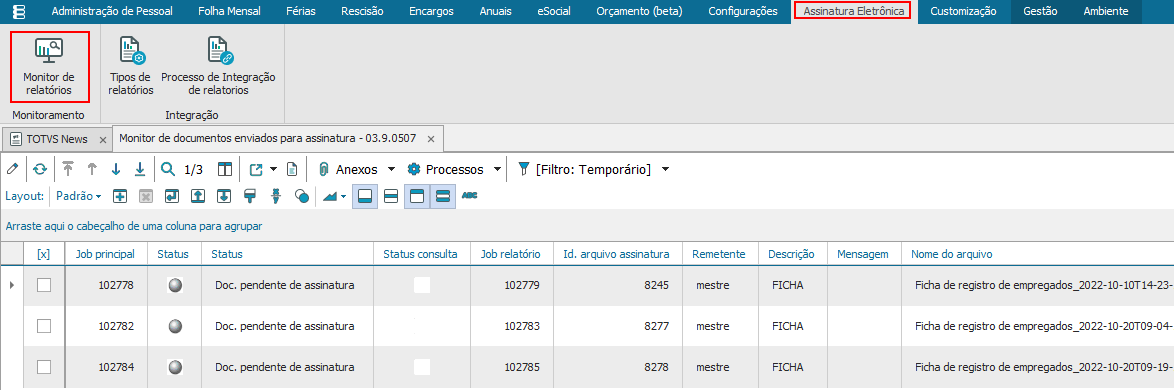Click the [x] select-all column header
The image size is (1174, 390).
point(44,255)
